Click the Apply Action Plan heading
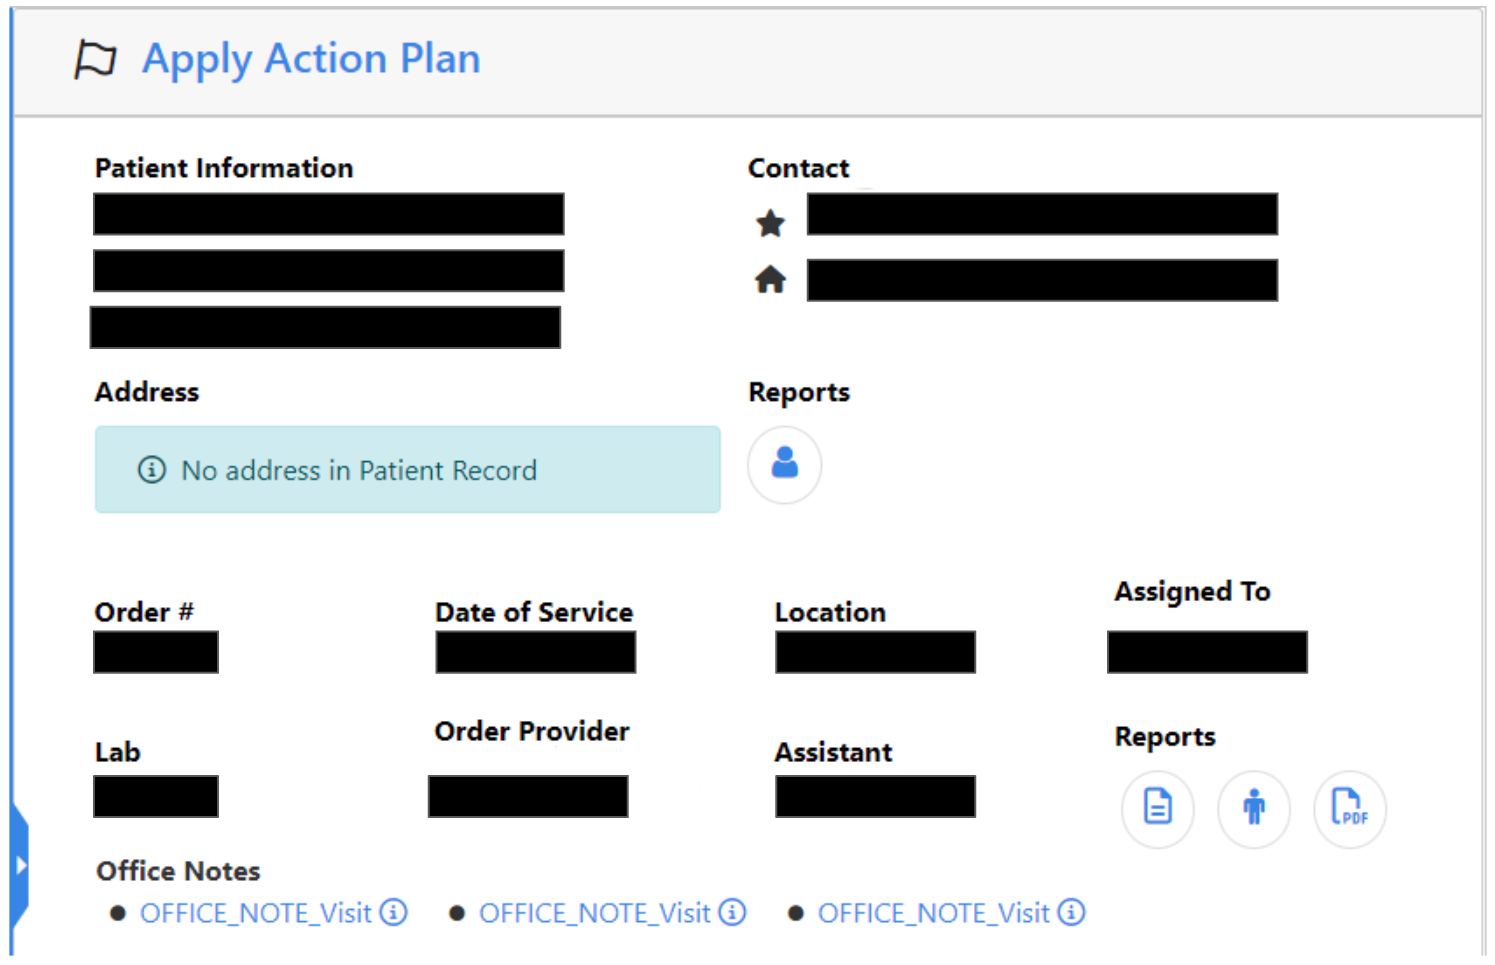 point(311,59)
